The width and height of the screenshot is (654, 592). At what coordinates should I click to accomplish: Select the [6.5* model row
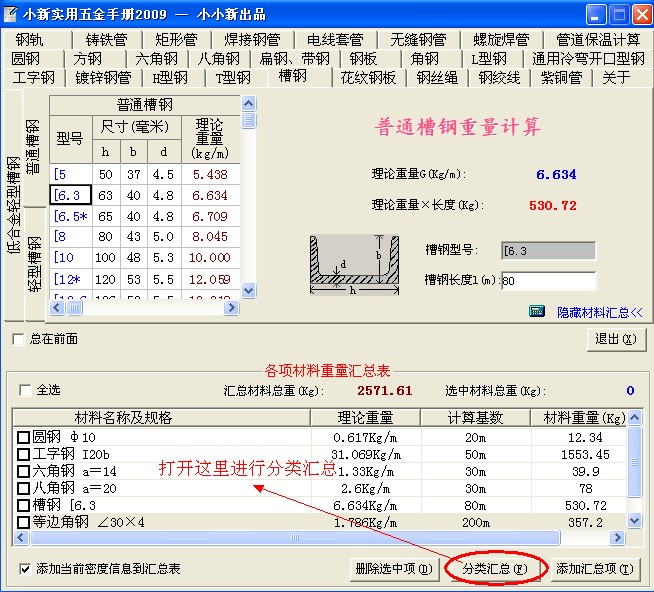tap(144, 216)
